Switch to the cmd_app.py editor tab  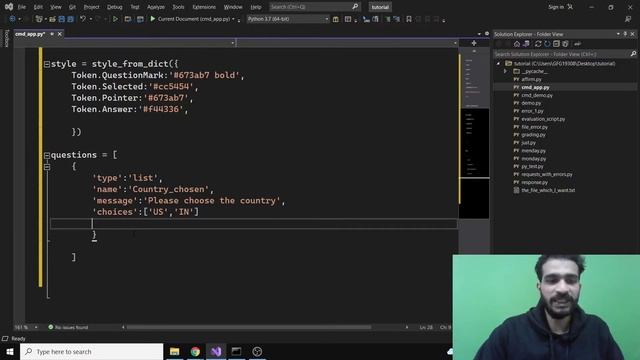[30, 34]
